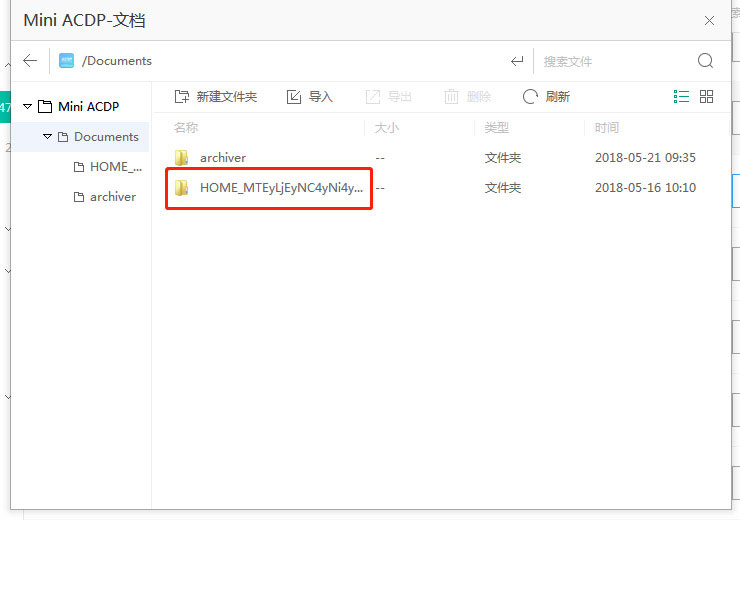
Task: Click the 名称 column header
Action: tap(186, 127)
